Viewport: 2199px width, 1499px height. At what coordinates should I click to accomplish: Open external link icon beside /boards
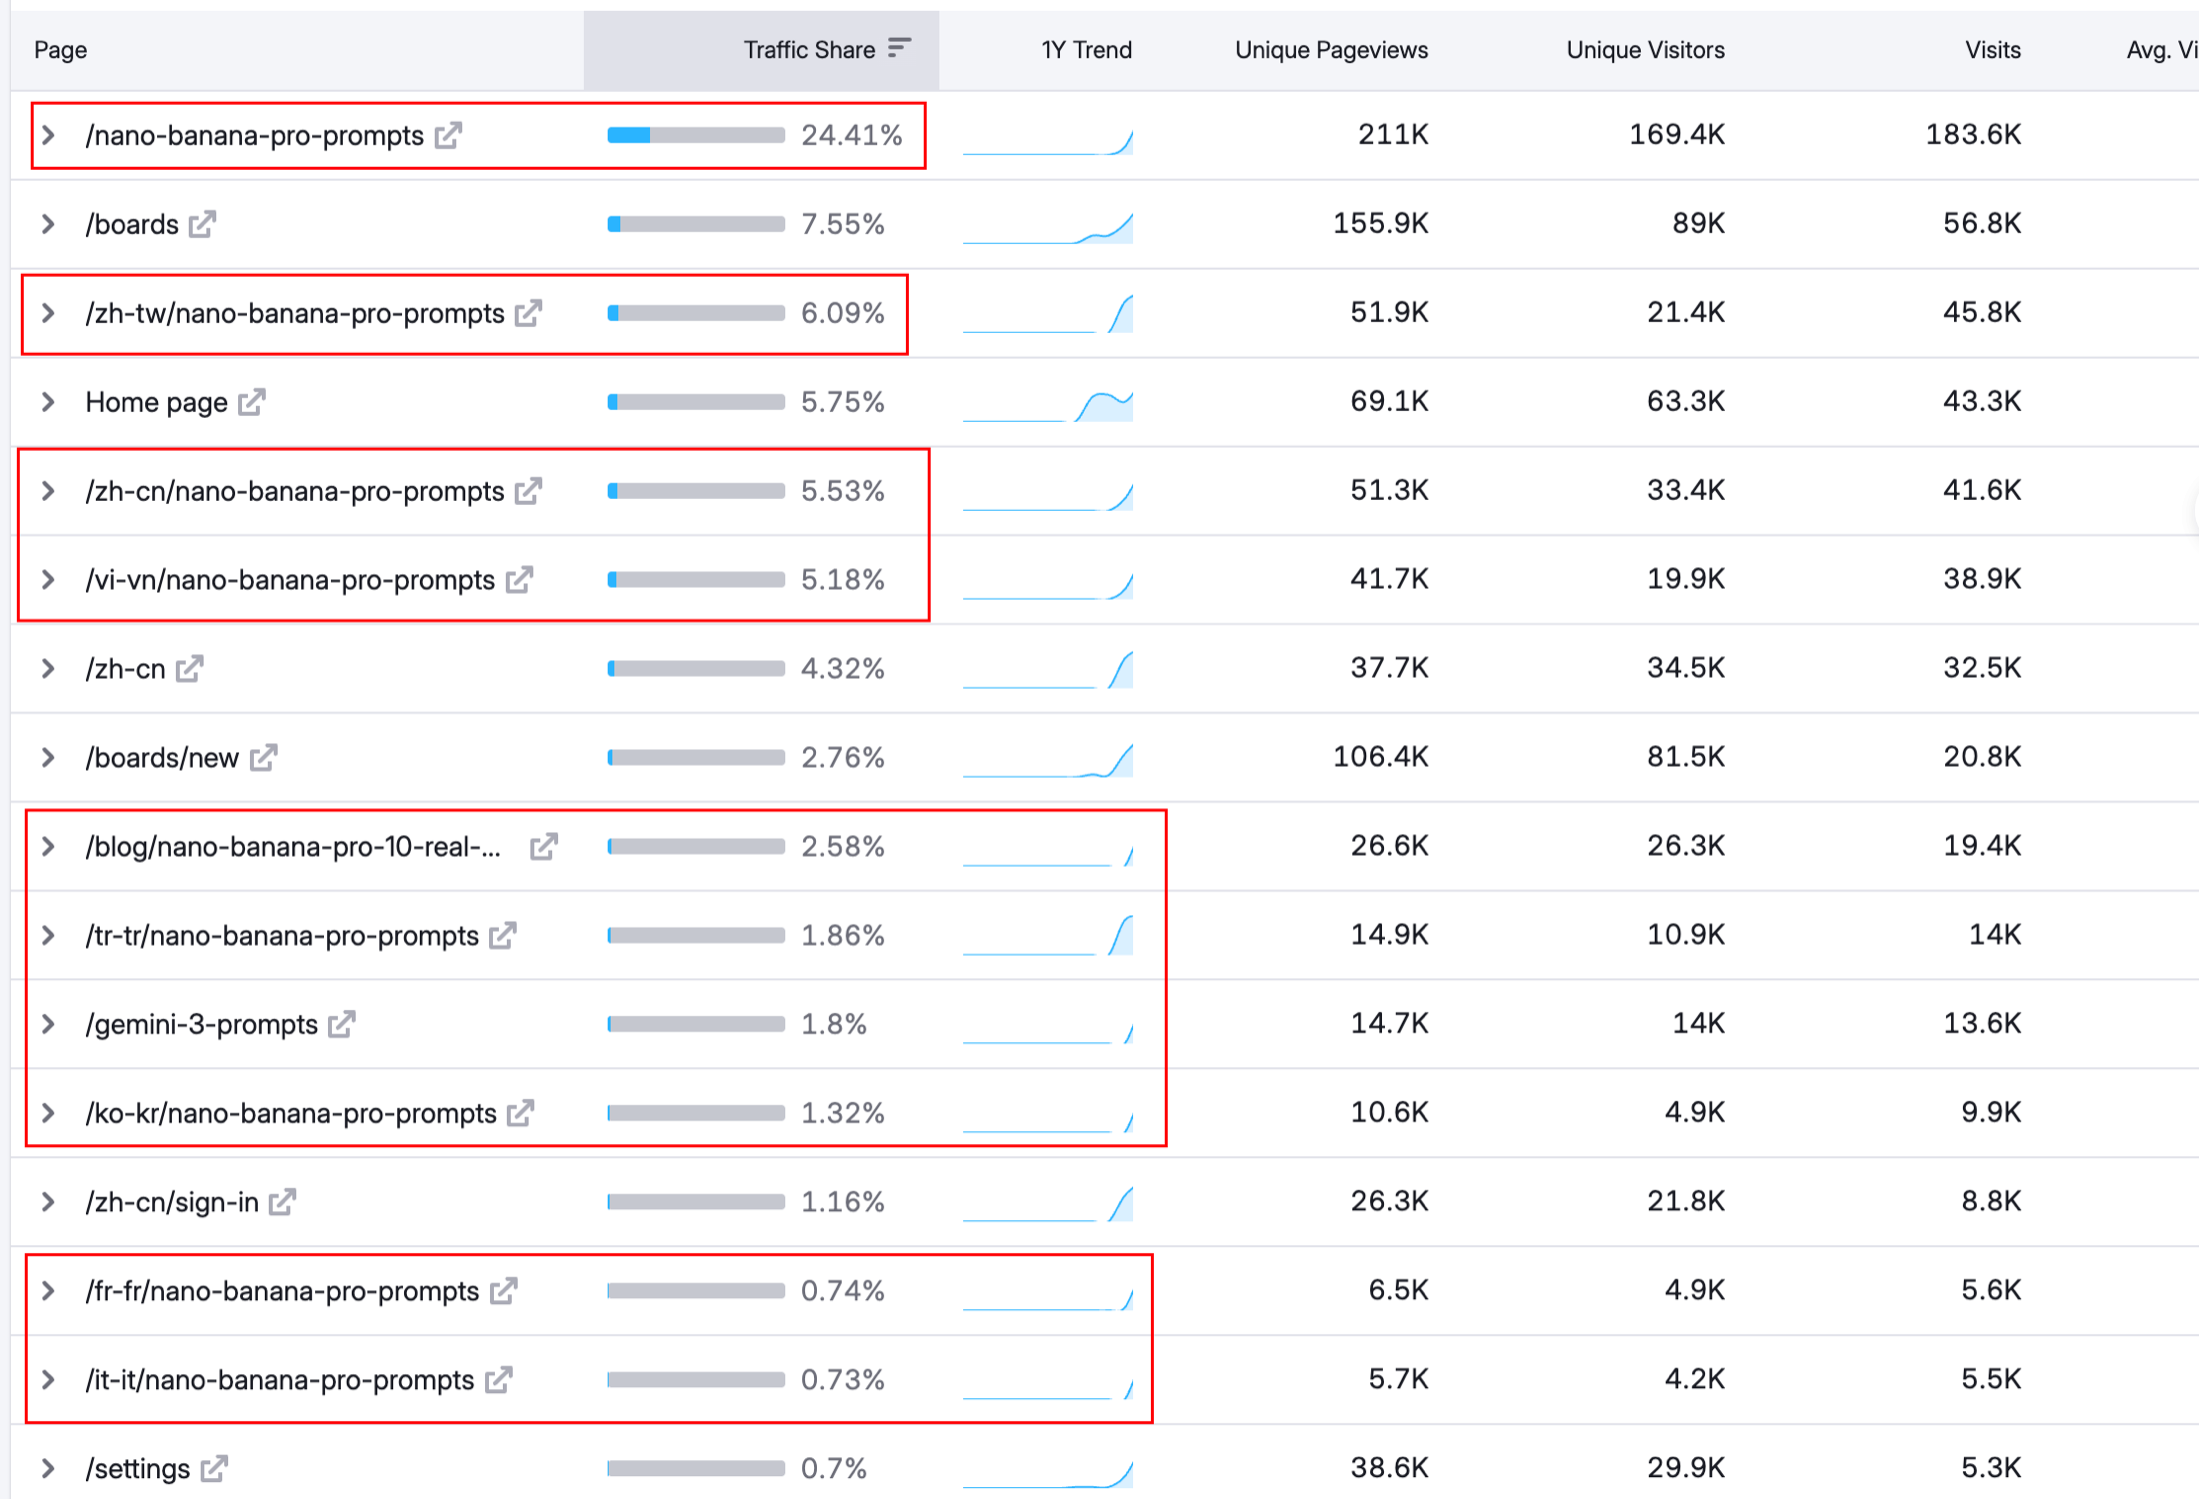pos(203,224)
